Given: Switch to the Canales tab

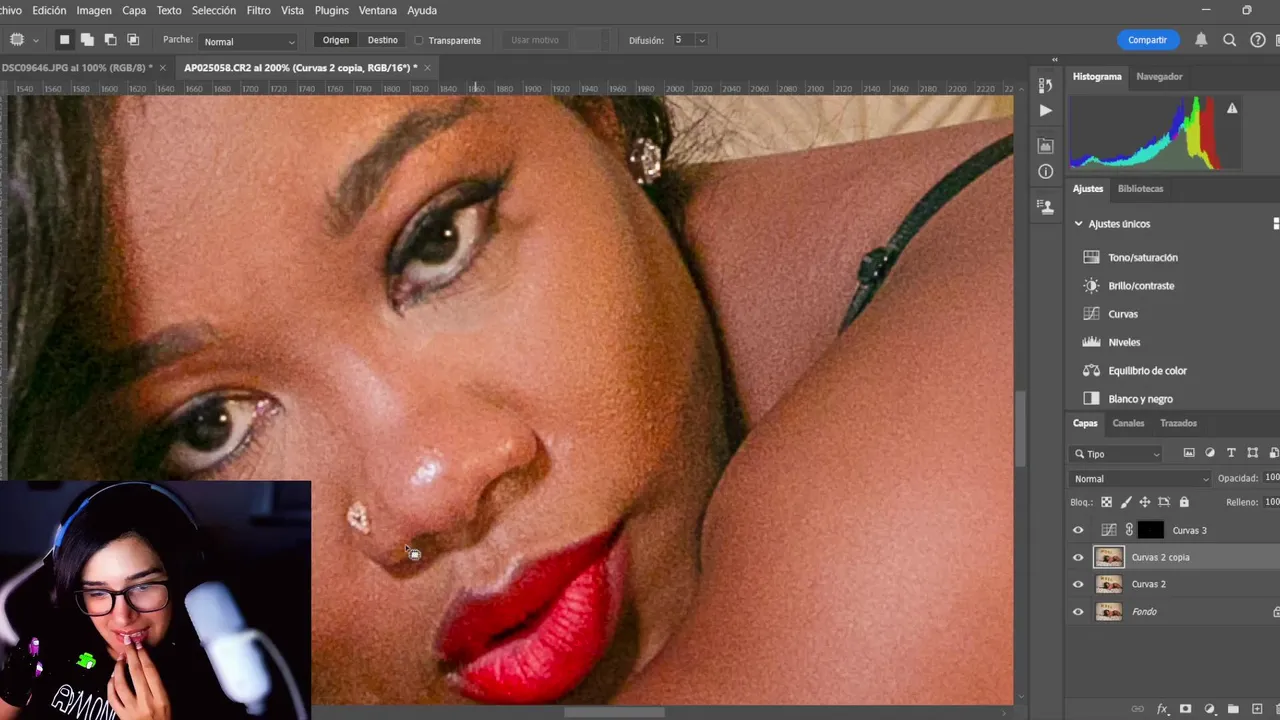Looking at the screenshot, I should point(1128,423).
